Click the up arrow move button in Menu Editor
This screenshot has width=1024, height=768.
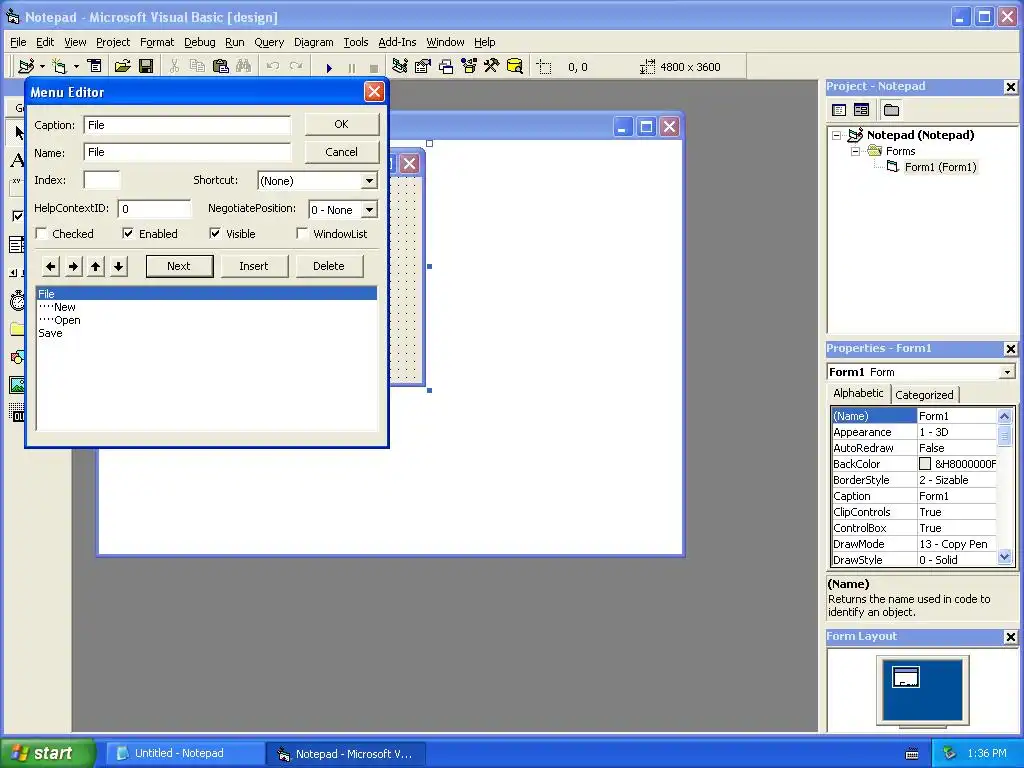(96, 266)
